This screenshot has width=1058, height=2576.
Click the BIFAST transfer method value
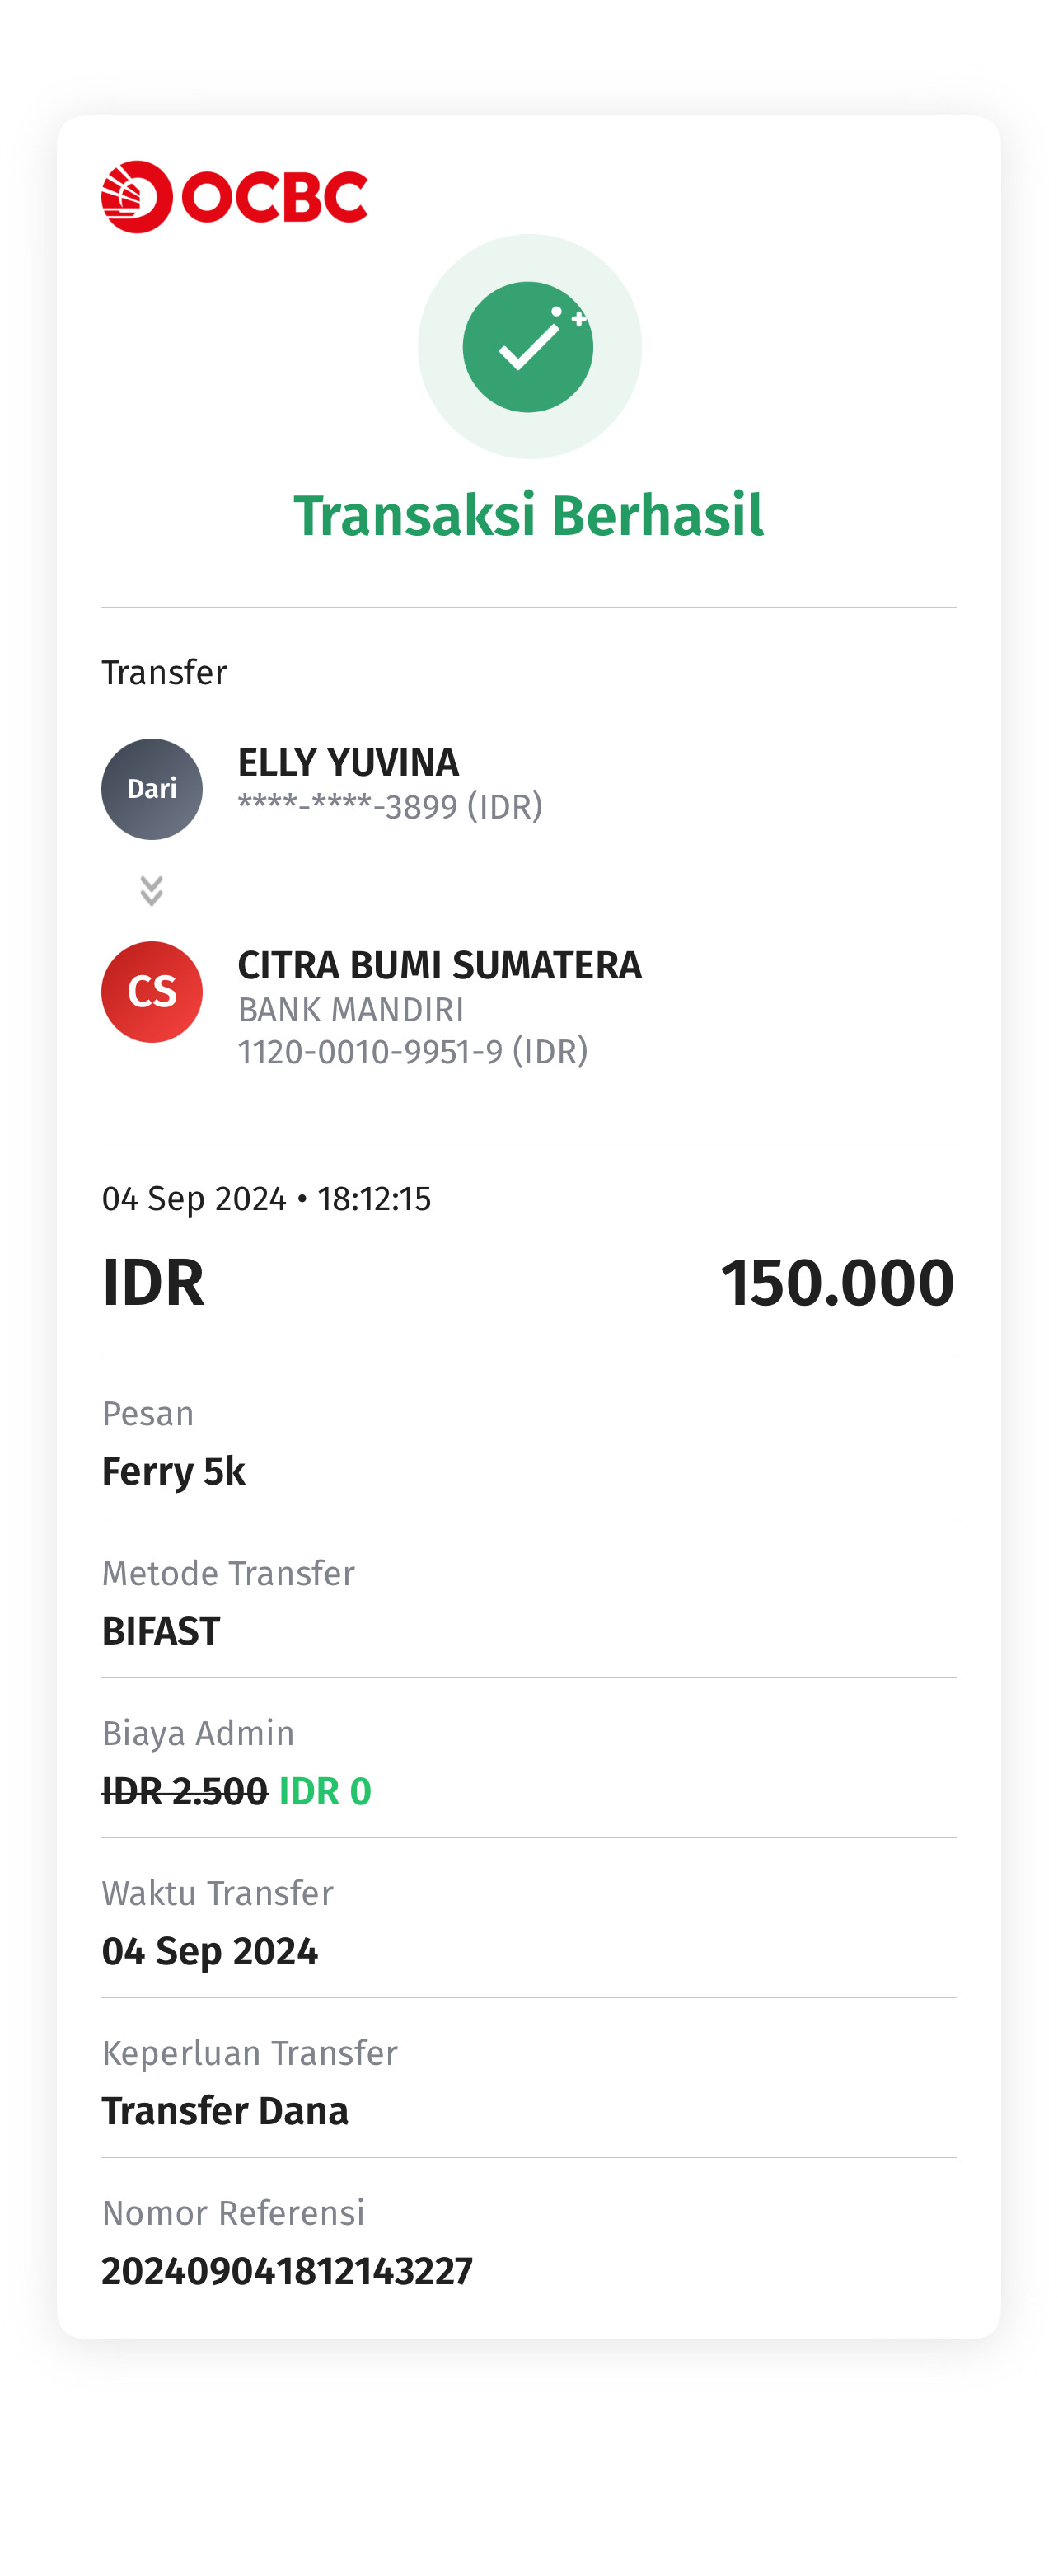click(x=161, y=1632)
